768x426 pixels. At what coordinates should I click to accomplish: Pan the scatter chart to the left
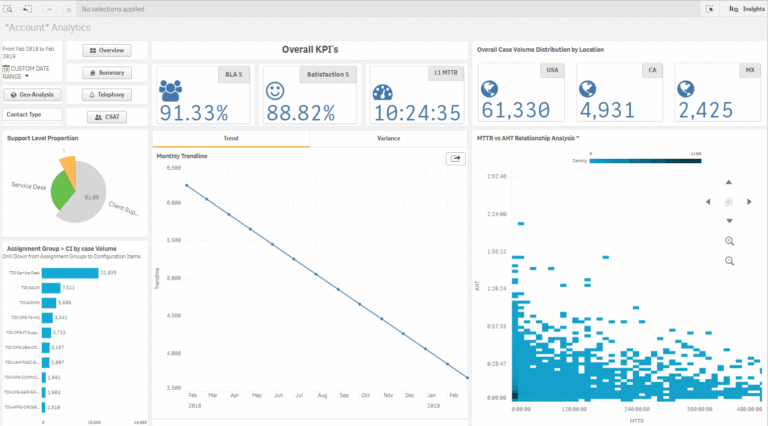pyautogui.click(x=710, y=201)
